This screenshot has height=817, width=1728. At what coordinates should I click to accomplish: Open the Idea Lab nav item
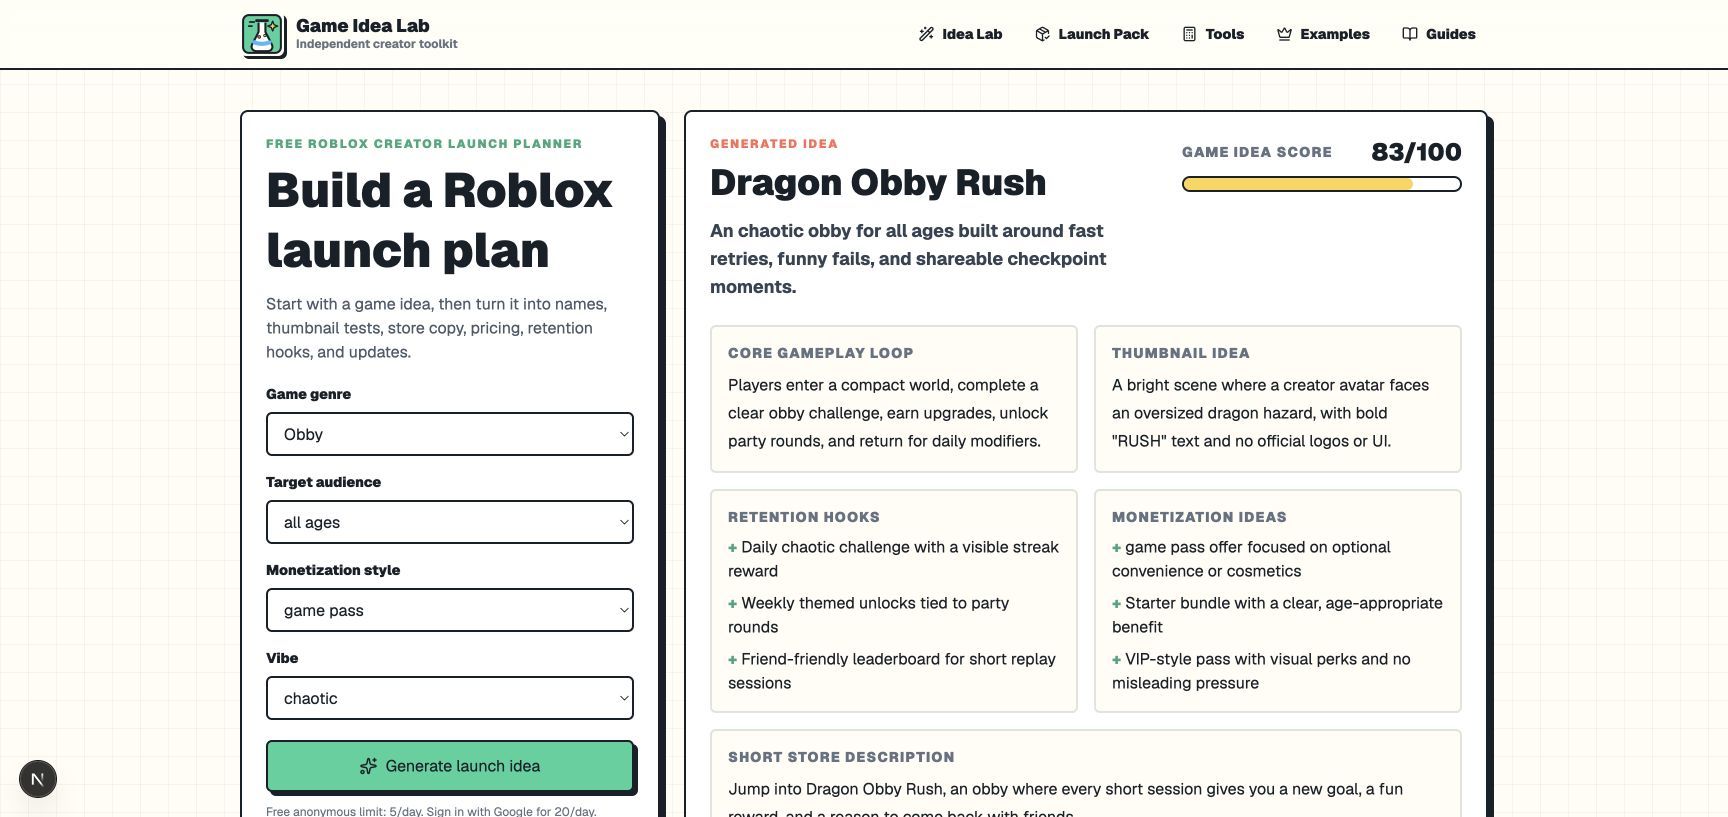(x=960, y=34)
